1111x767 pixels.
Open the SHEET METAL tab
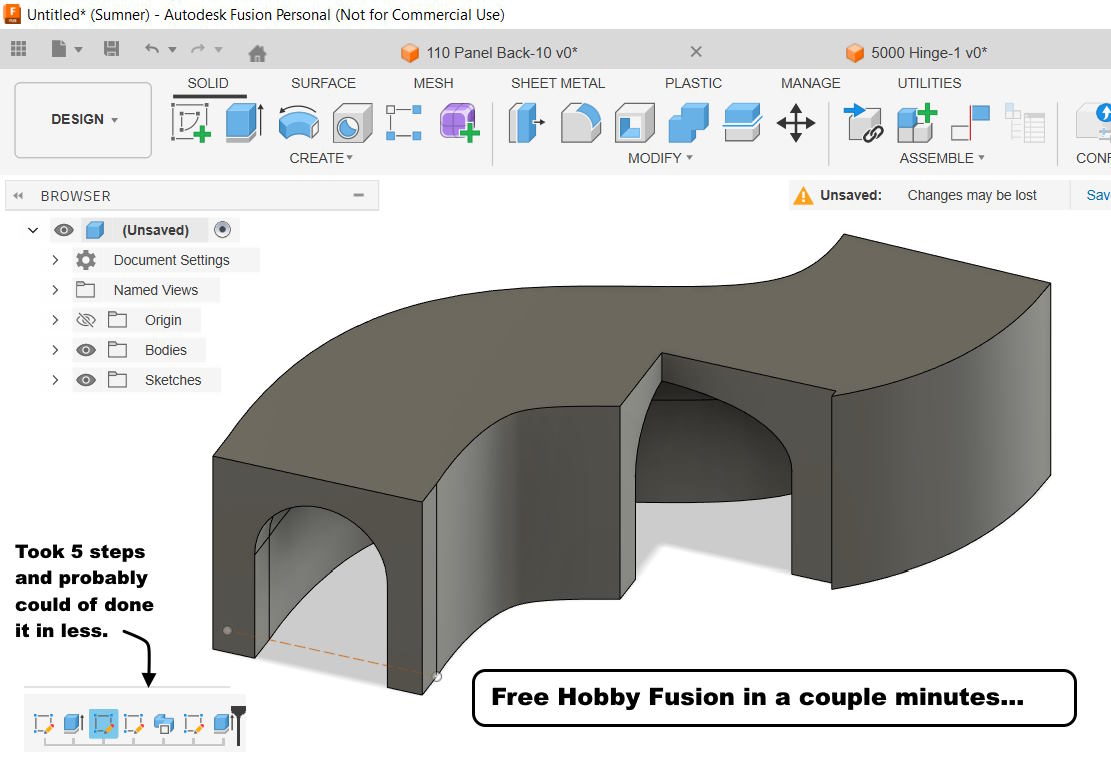(x=557, y=83)
